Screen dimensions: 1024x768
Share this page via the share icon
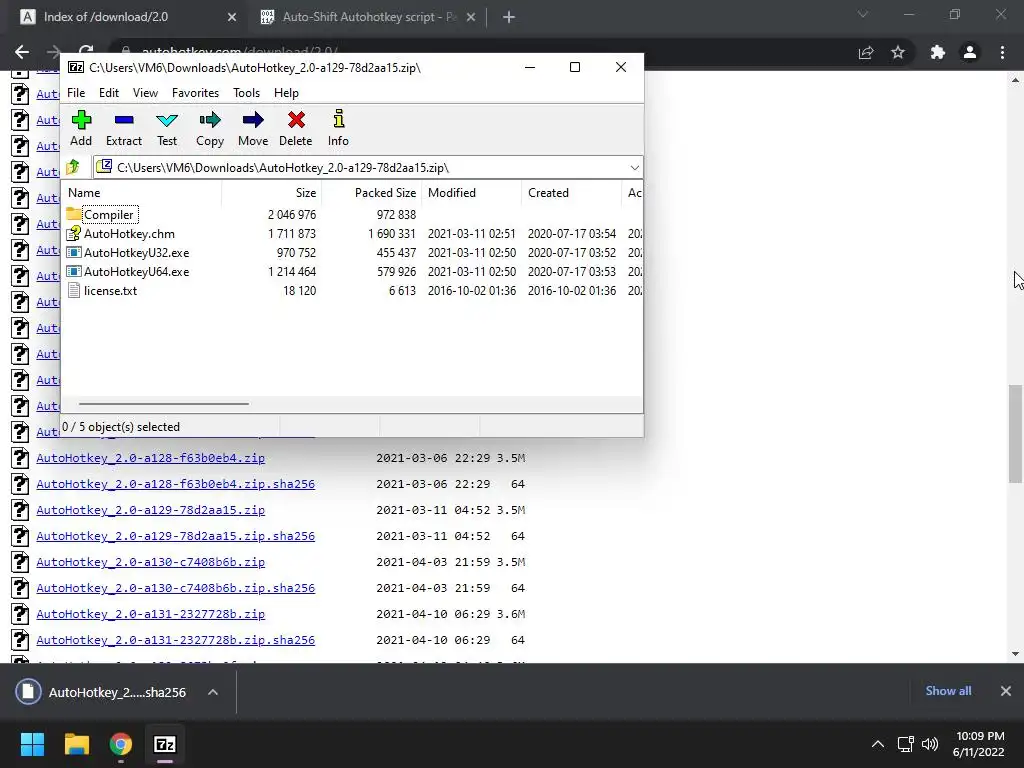tap(866, 52)
